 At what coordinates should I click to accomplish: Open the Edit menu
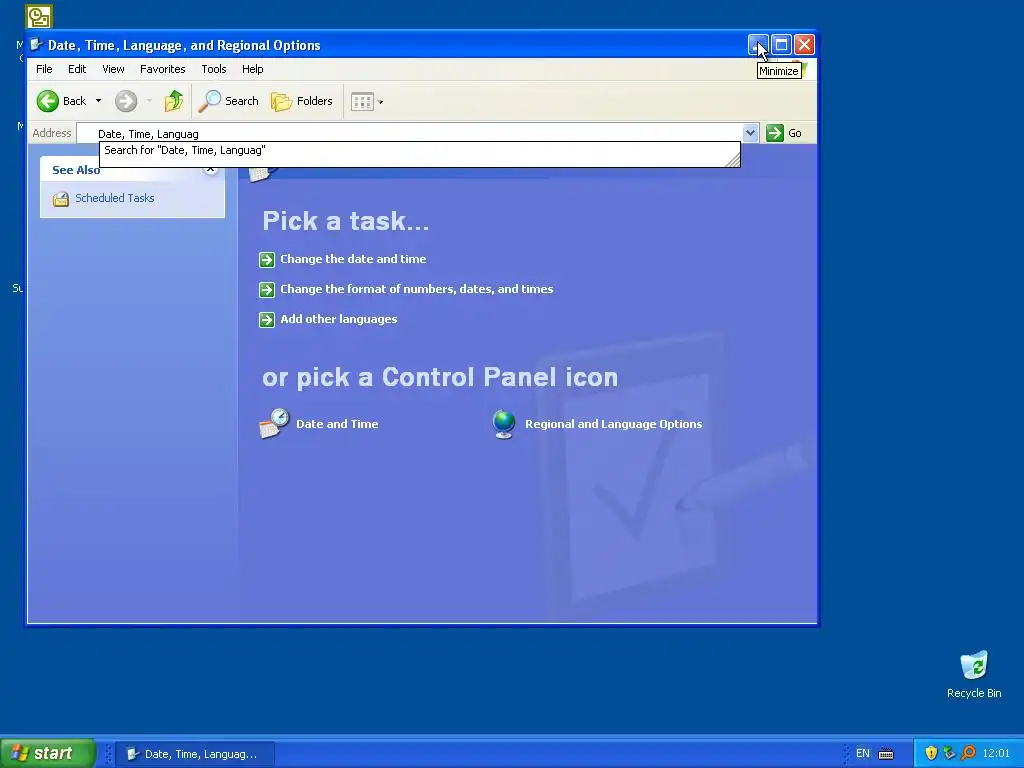pos(77,69)
